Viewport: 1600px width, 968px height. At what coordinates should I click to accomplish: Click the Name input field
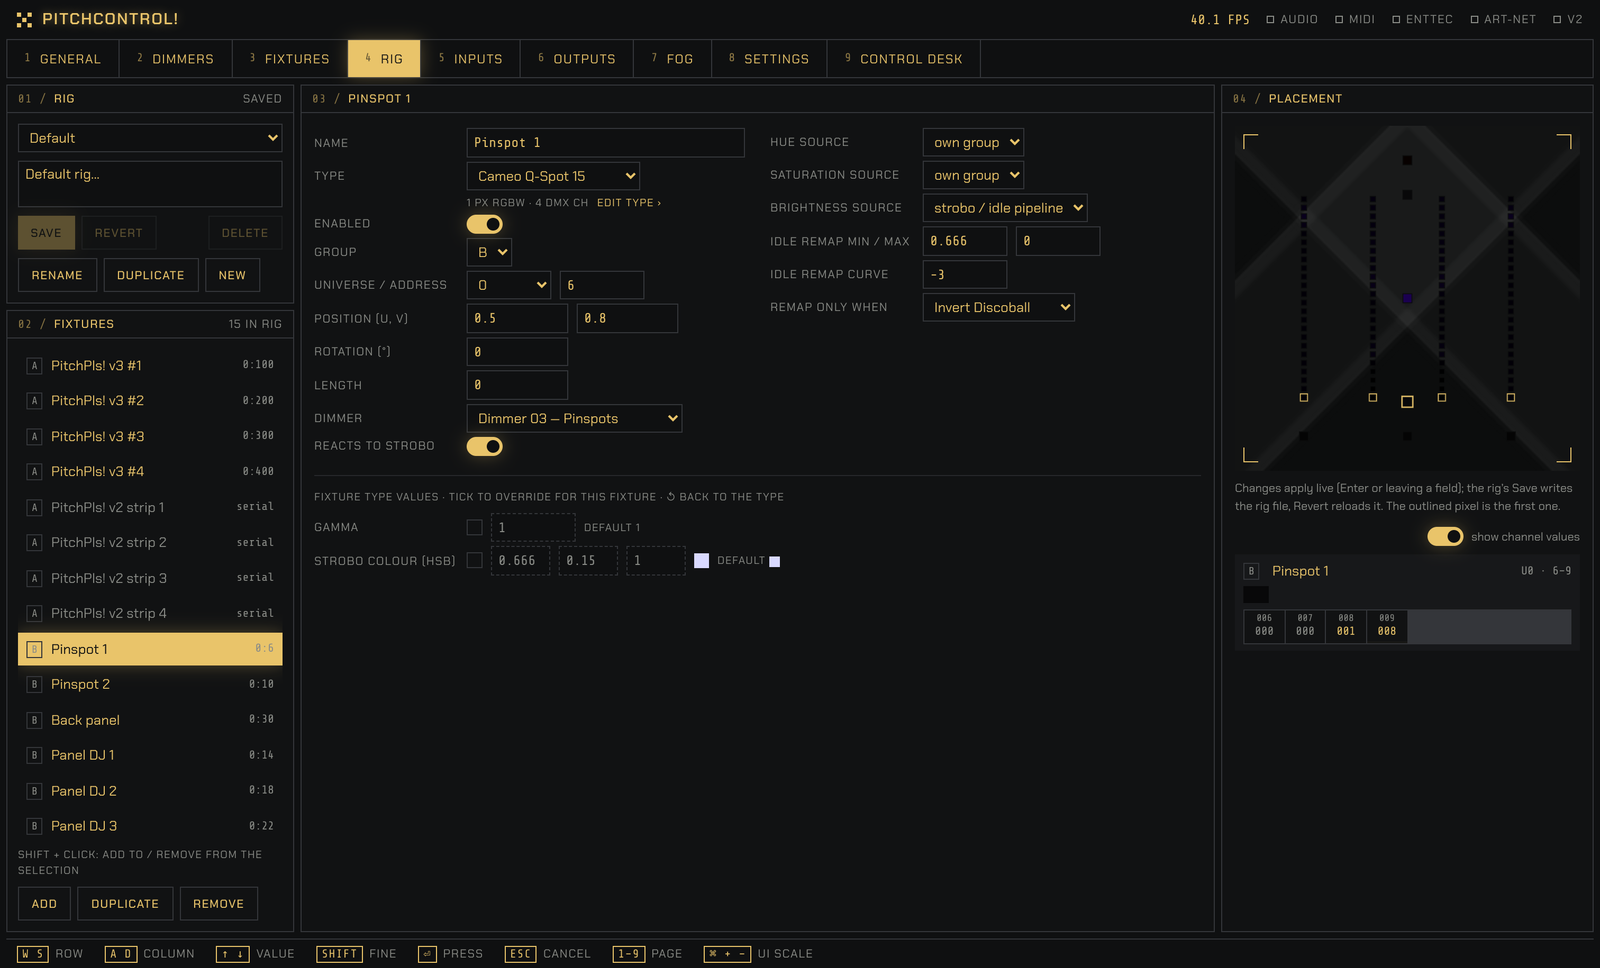click(x=606, y=143)
